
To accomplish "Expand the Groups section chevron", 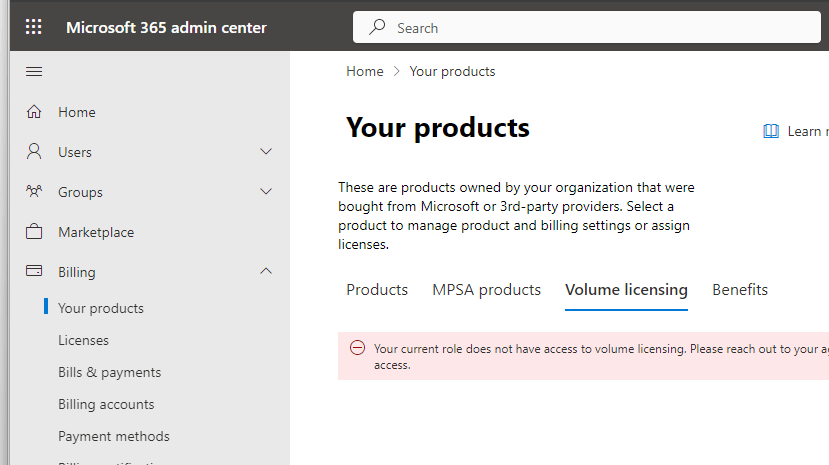I will click(x=266, y=191).
